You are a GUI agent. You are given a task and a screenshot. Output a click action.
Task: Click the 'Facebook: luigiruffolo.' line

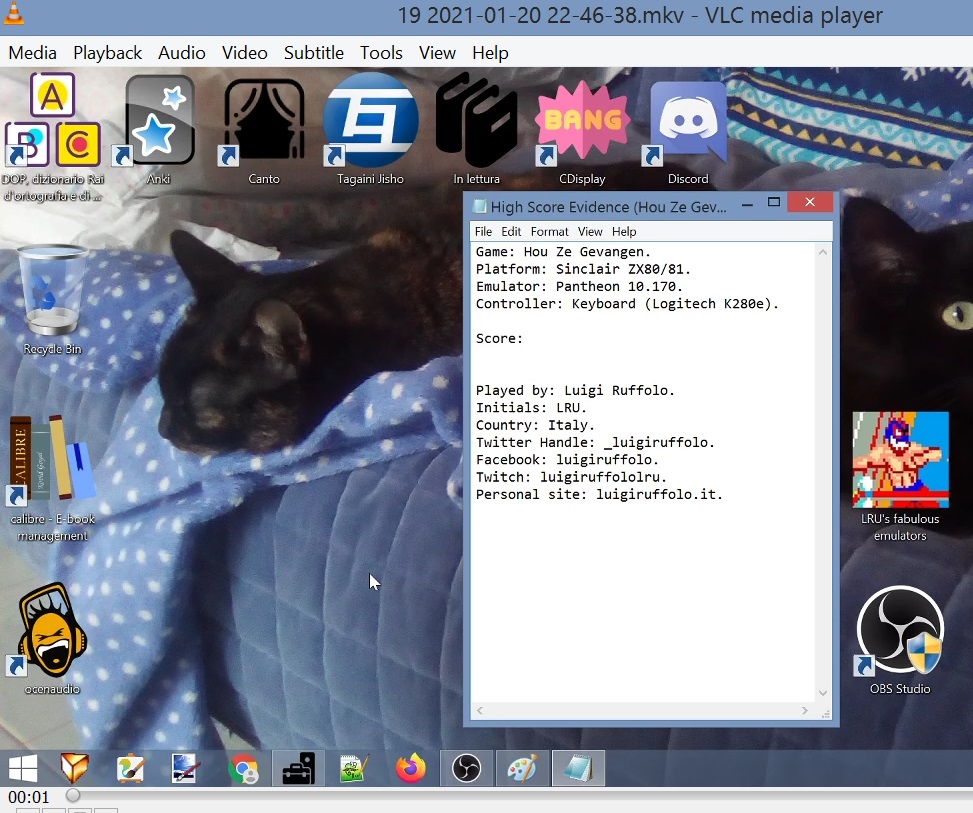pos(567,460)
